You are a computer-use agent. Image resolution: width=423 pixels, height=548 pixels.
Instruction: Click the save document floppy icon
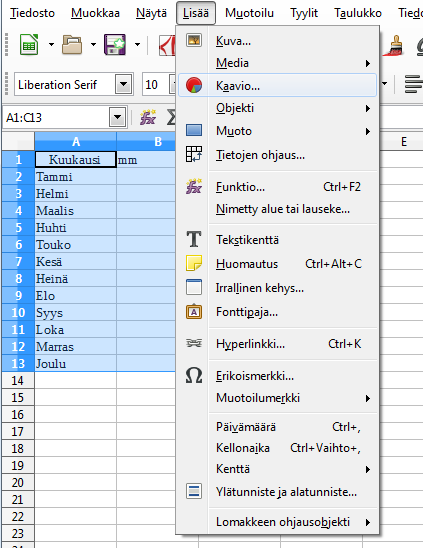coord(115,44)
